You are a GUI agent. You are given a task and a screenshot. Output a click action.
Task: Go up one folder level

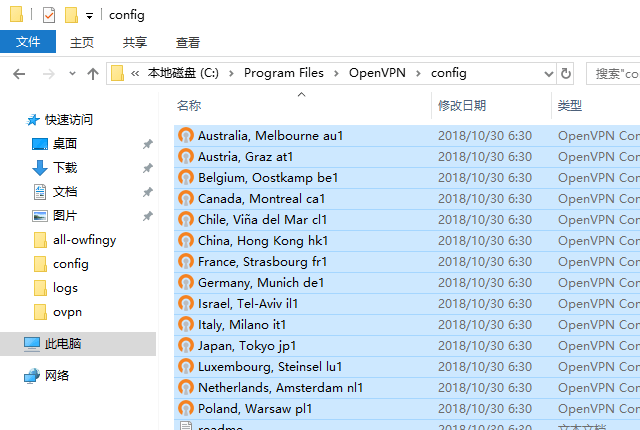coord(93,74)
